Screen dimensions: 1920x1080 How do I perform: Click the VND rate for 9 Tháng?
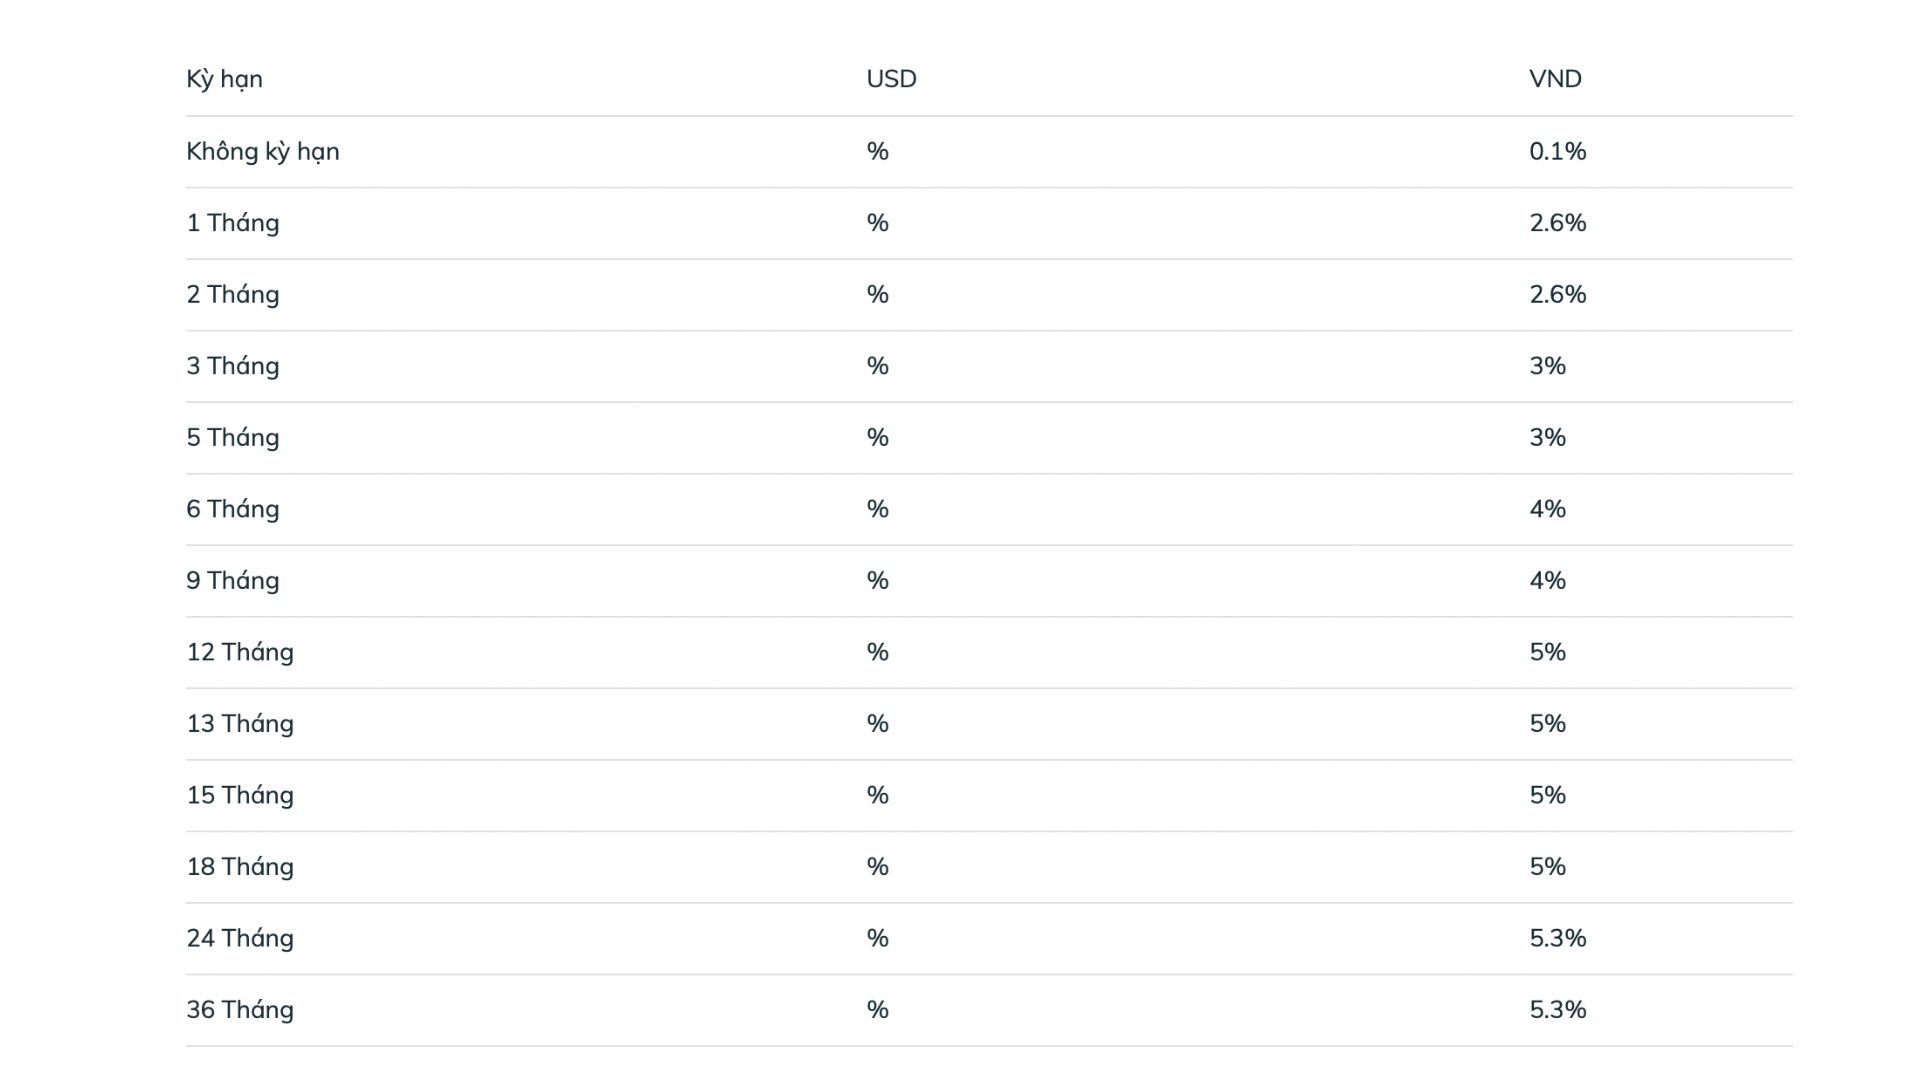click(x=1547, y=580)
